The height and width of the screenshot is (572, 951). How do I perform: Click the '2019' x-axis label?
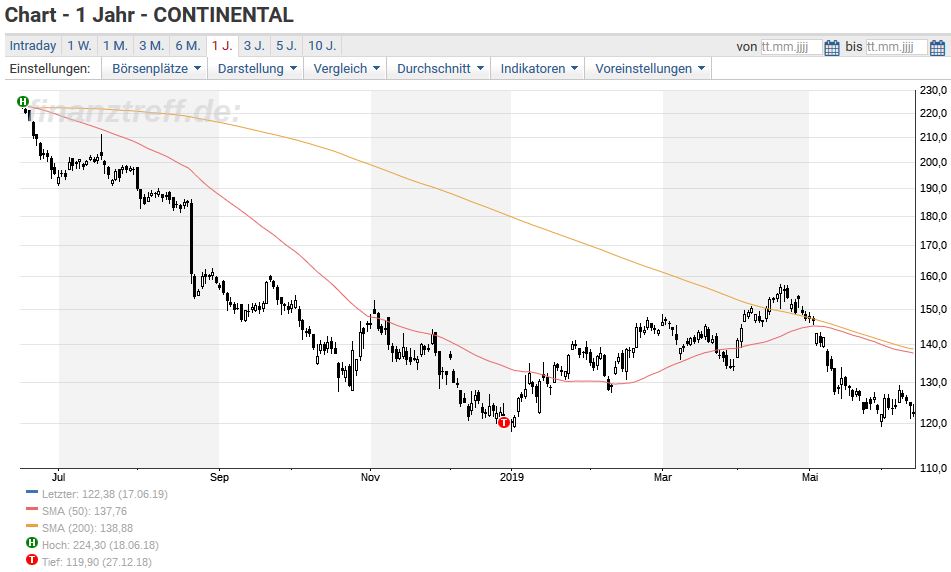coord(512,477)
